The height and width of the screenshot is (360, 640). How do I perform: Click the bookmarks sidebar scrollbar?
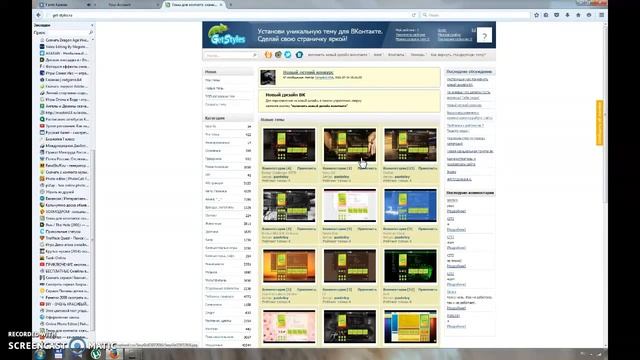pyautogui.click(x=93, y=241)
